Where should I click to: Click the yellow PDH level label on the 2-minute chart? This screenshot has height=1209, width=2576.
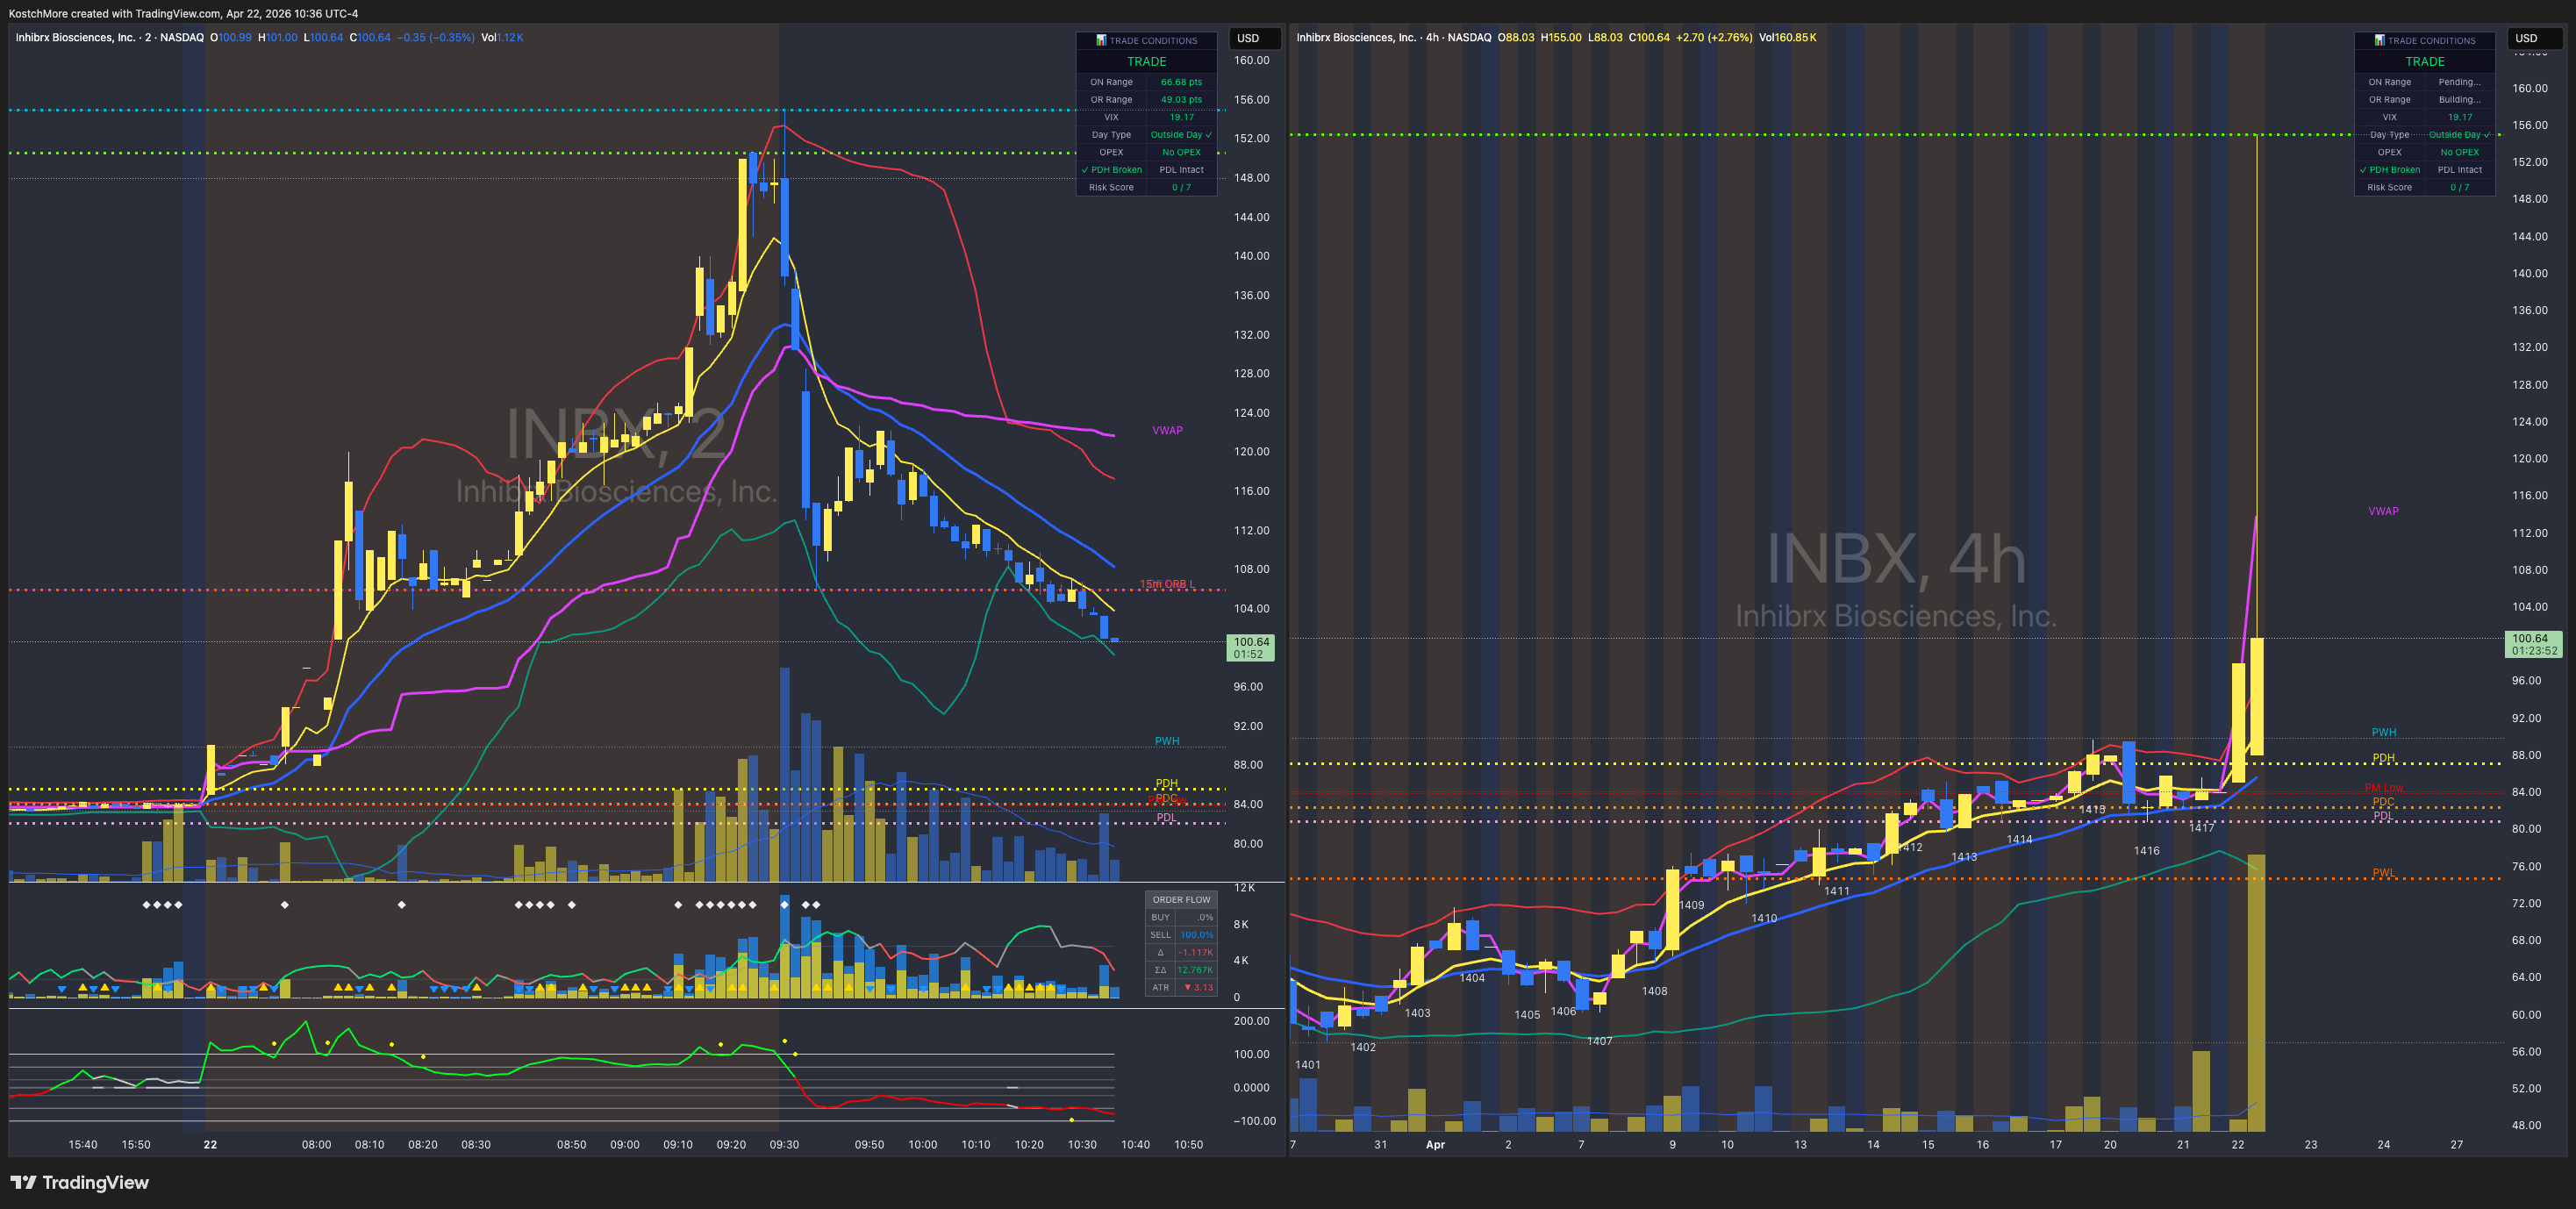point(1166,783)
